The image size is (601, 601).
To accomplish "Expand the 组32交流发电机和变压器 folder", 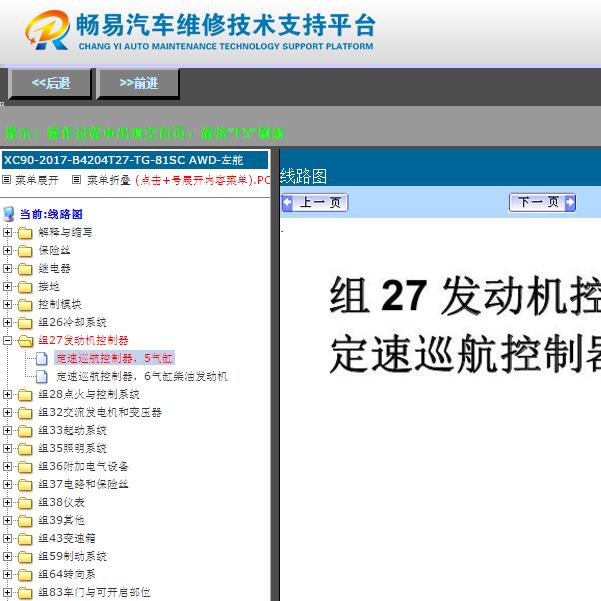I will coord(7,412).
